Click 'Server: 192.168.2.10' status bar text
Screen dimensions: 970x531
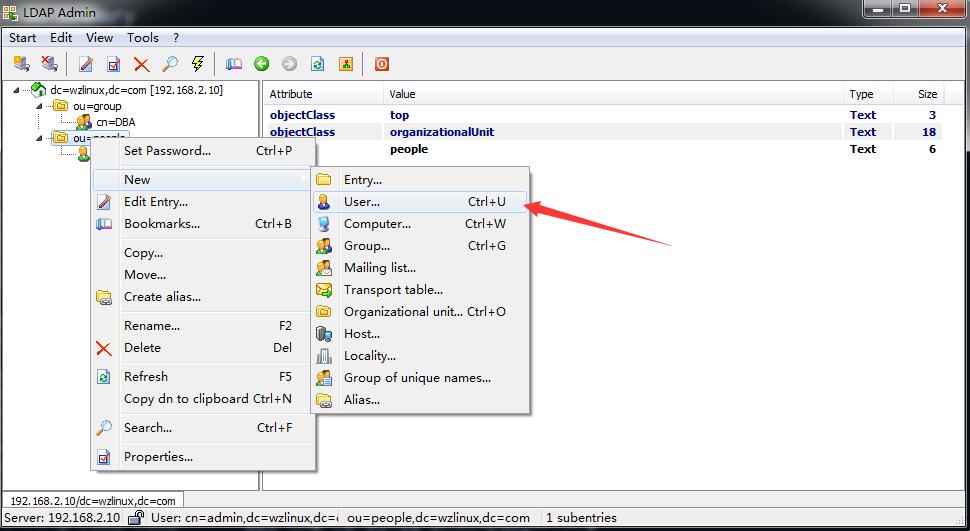pyautogui.click(x=62, y=518)
